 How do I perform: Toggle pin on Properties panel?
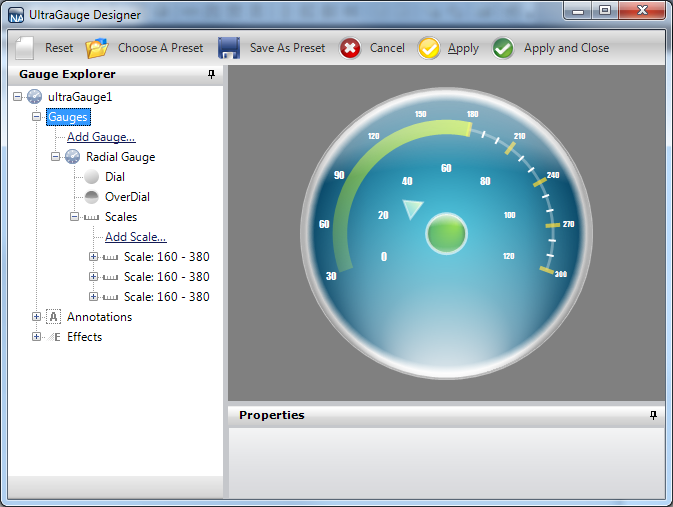653,415
